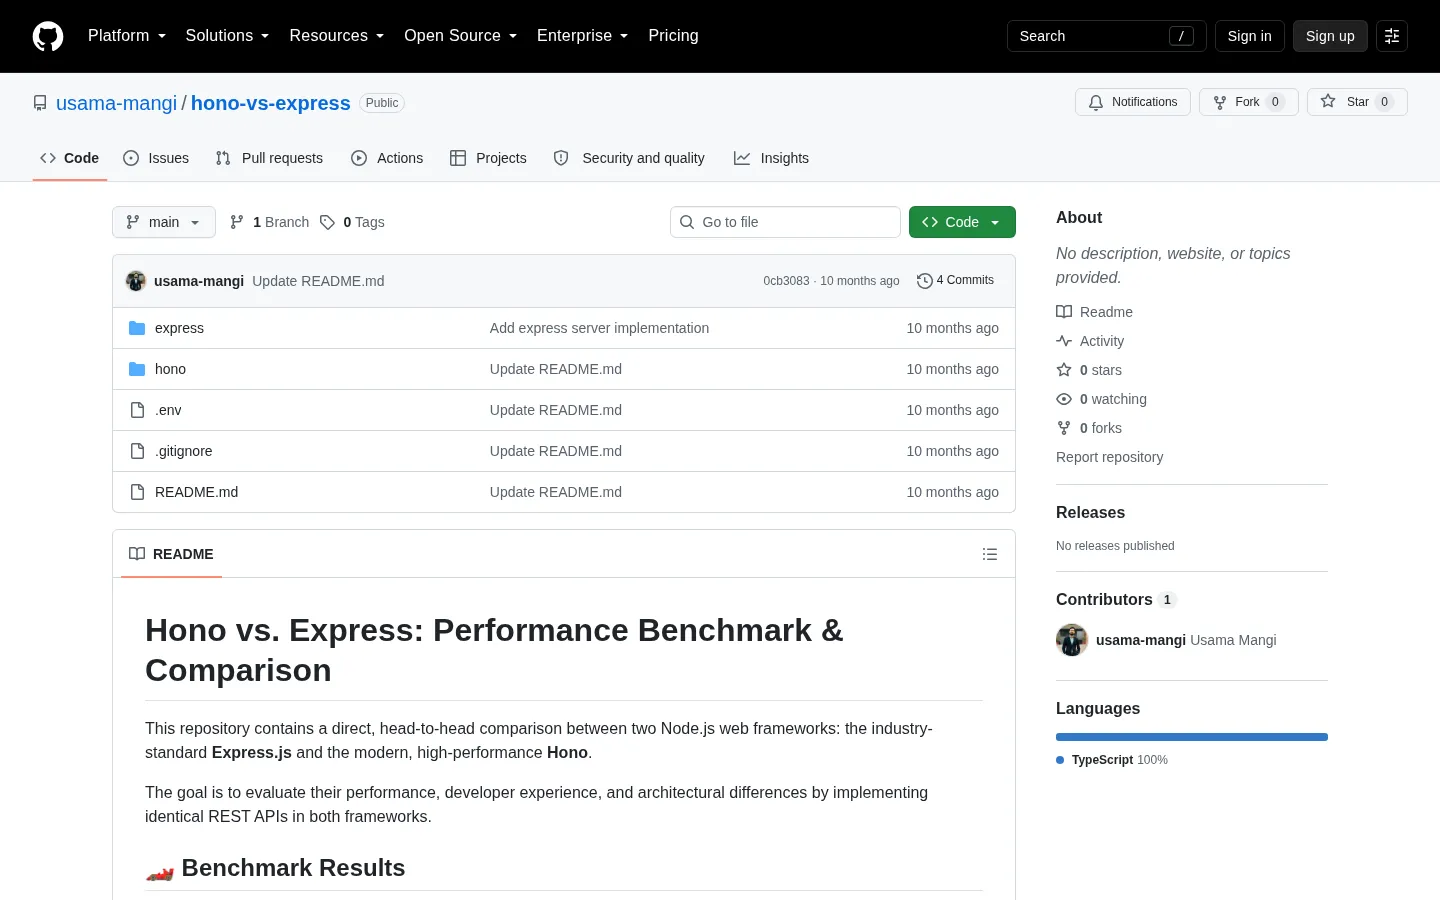Switch to the Insights tab
1440x900 pixels.
coord(771,158)
